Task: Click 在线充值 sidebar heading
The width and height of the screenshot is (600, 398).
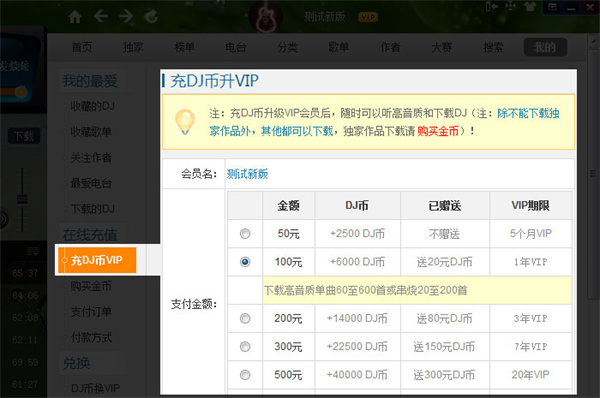Action: (90, 235)
